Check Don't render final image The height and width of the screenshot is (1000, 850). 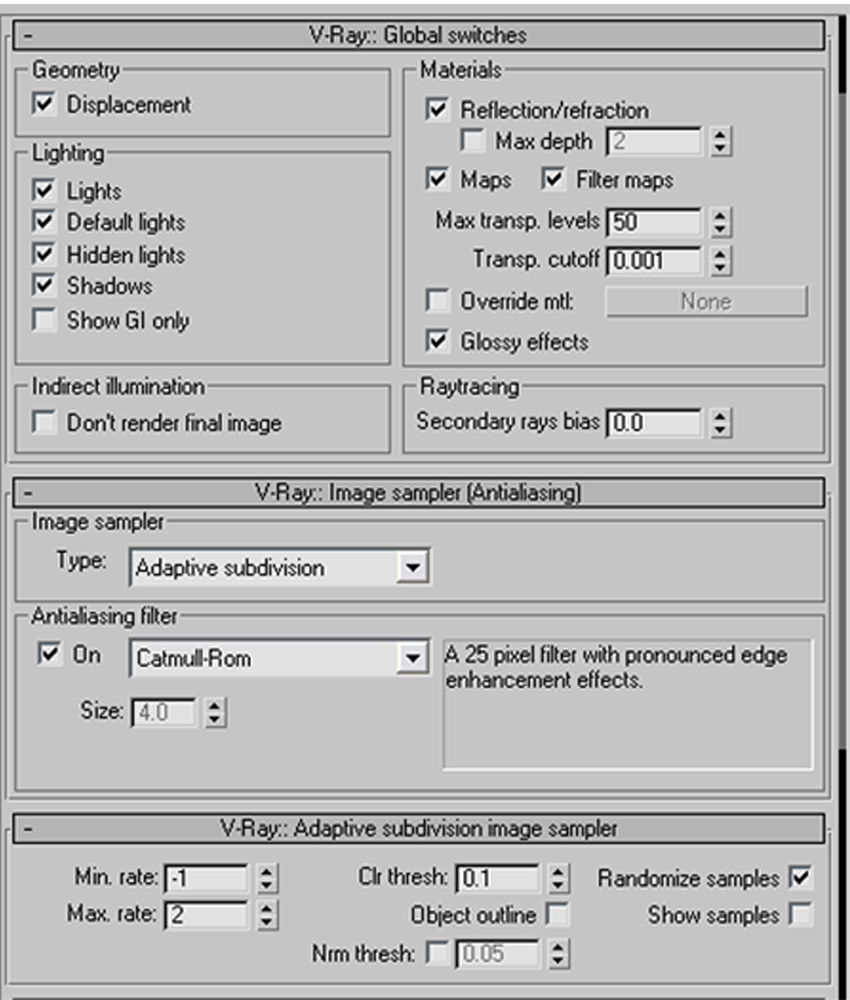coord(44,423)
